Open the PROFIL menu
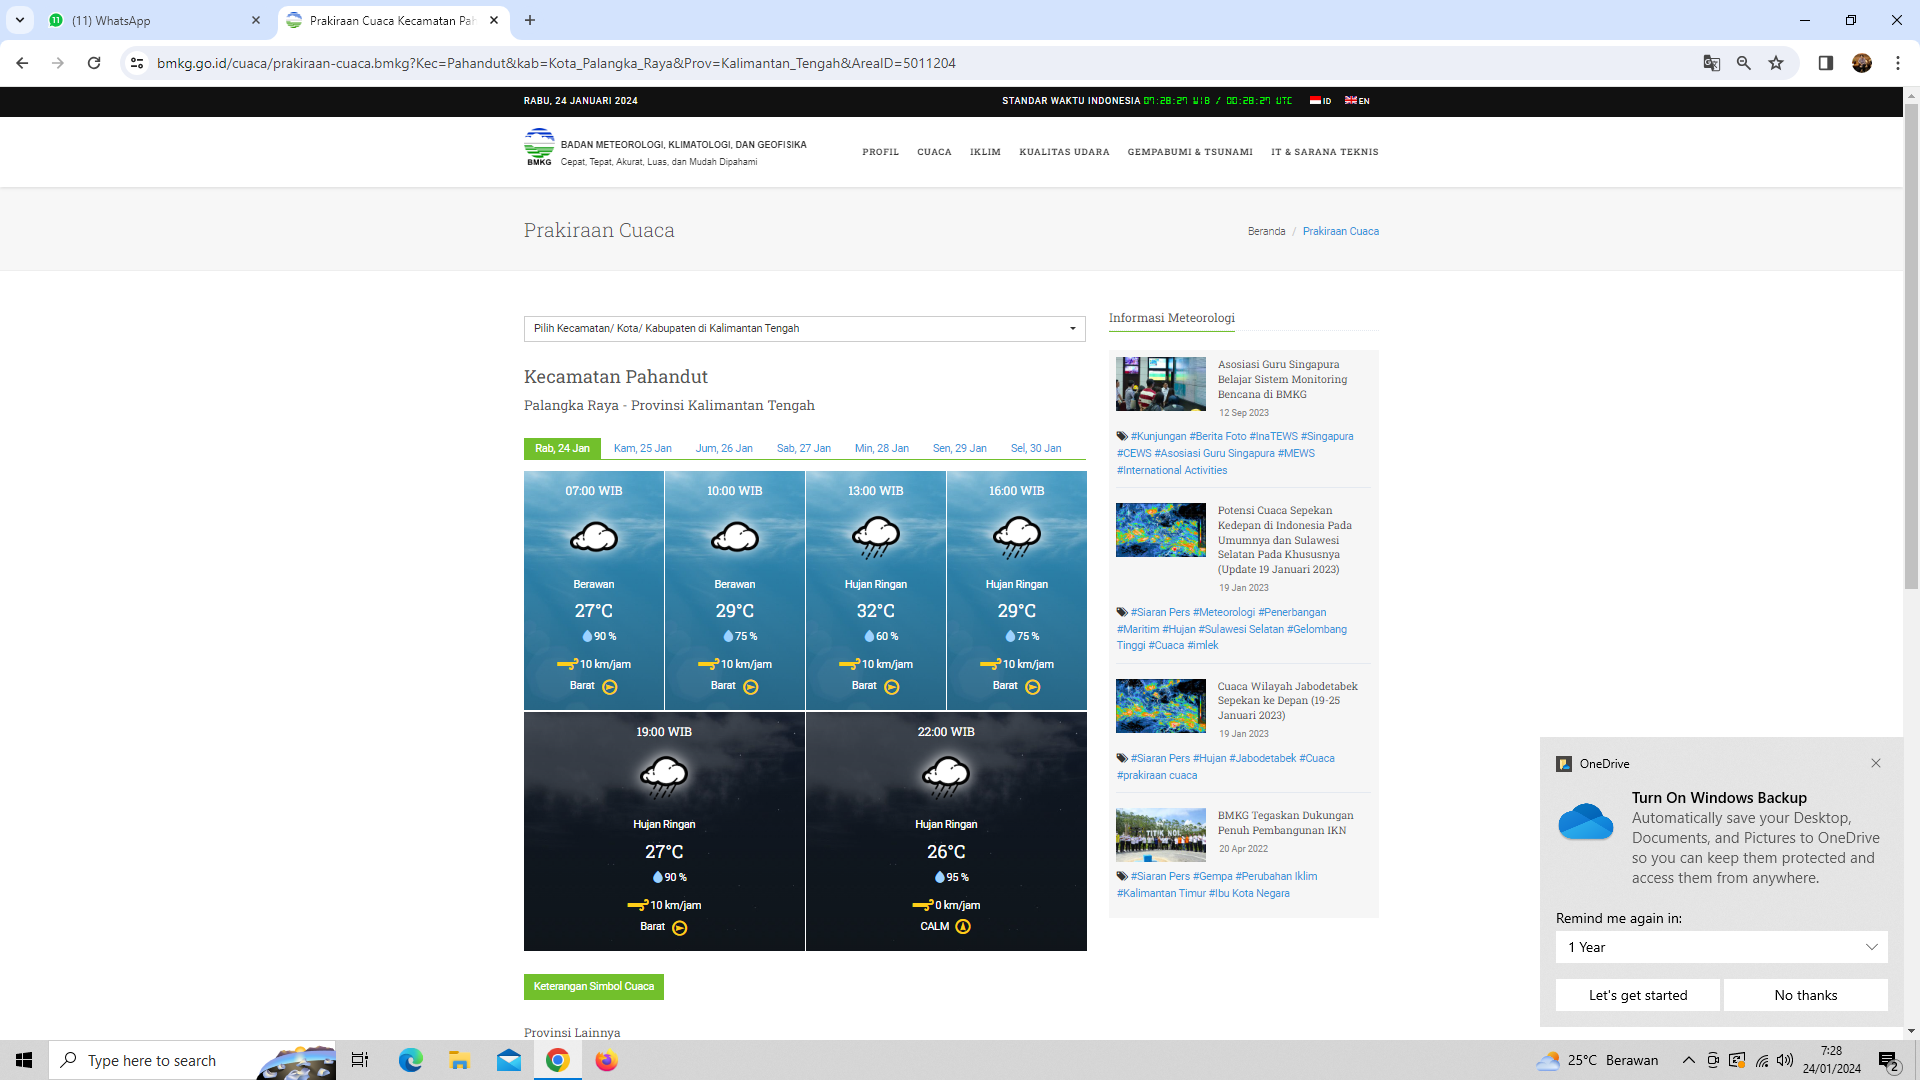1920x1080 pixels. pos(880,152)
